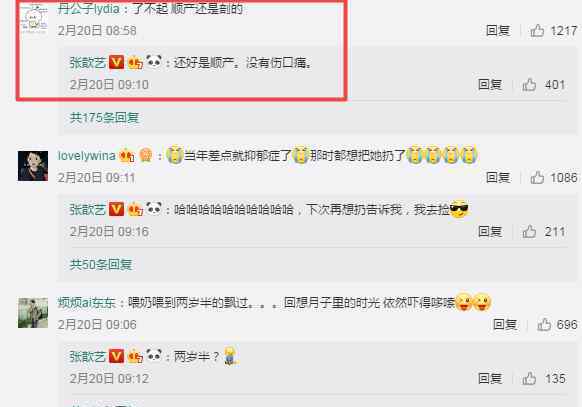
Task: Click verified V badge next to 张歆艺's 09:10 reply
Action: pos(116,62)
